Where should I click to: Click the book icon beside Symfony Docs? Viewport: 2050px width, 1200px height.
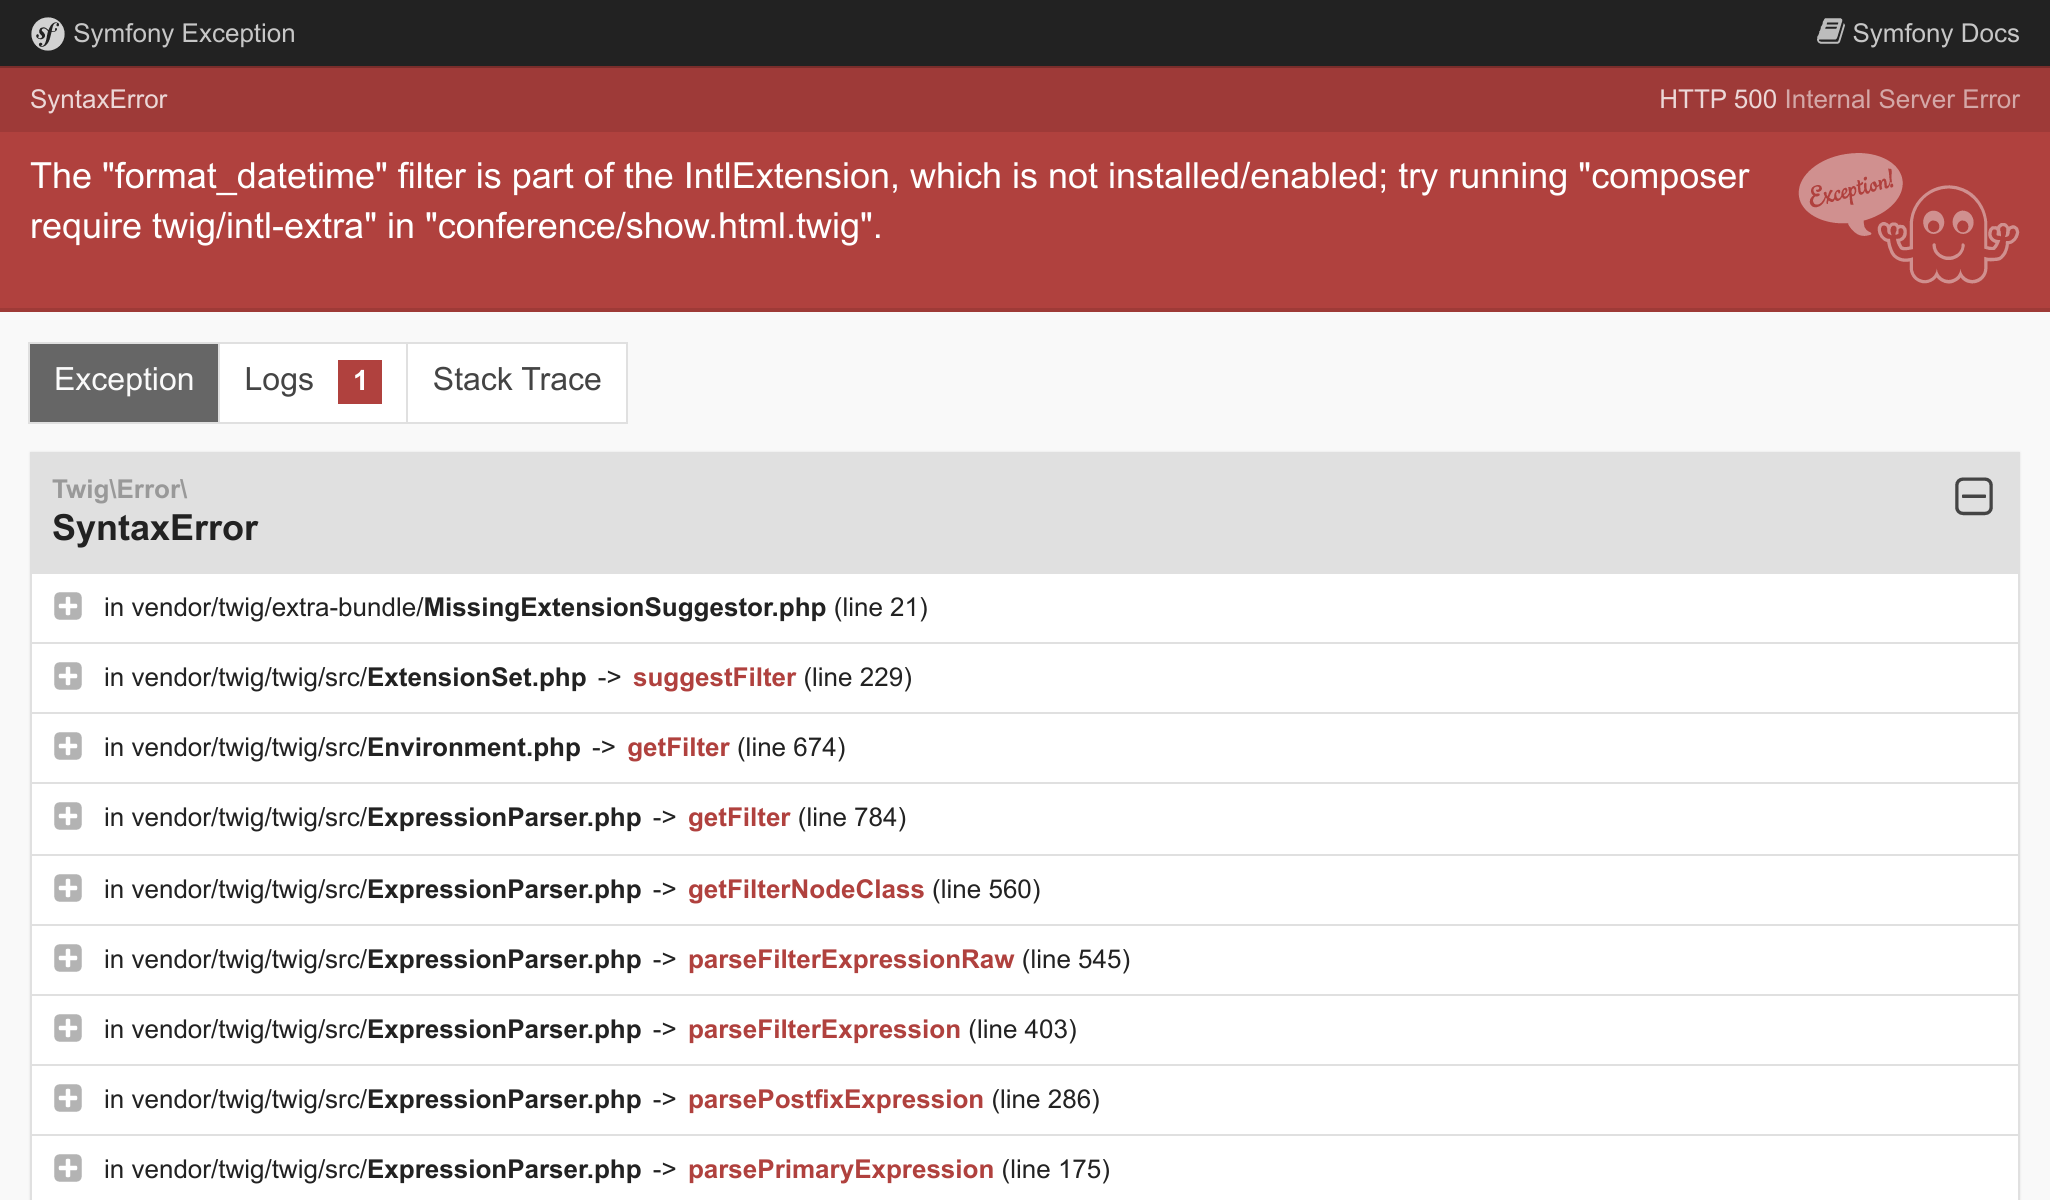click(x=1831, y=31)
